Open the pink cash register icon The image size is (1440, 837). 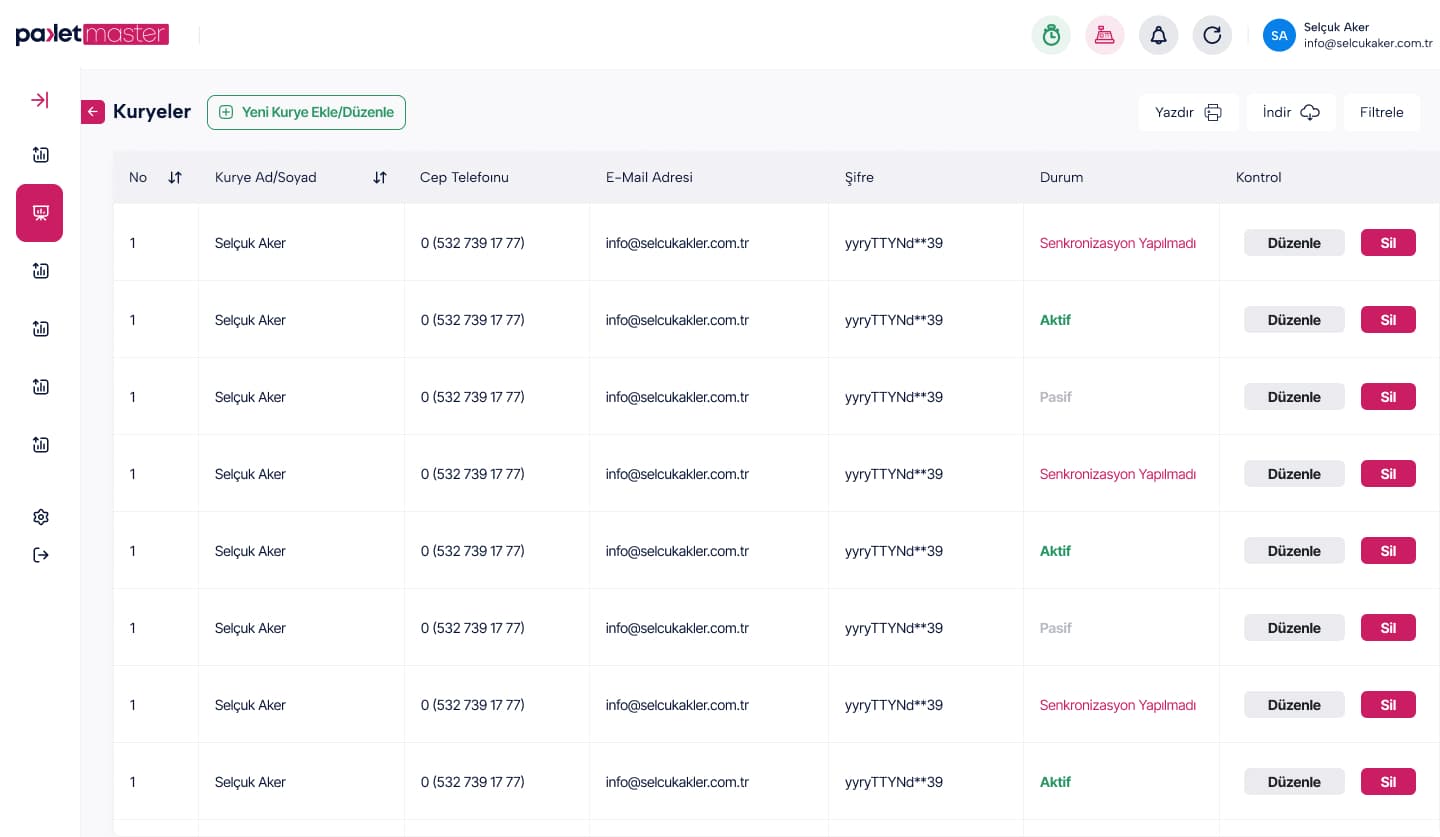click(x=1105, y=36)
